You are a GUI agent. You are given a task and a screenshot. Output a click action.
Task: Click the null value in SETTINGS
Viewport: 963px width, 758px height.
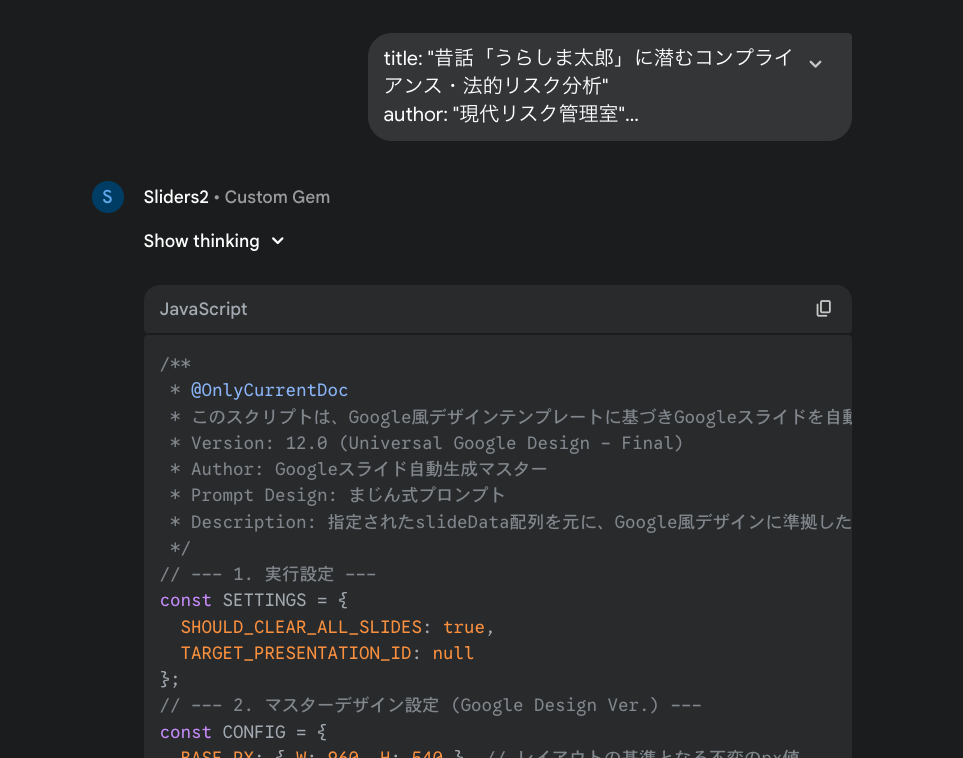coord(453,653)
